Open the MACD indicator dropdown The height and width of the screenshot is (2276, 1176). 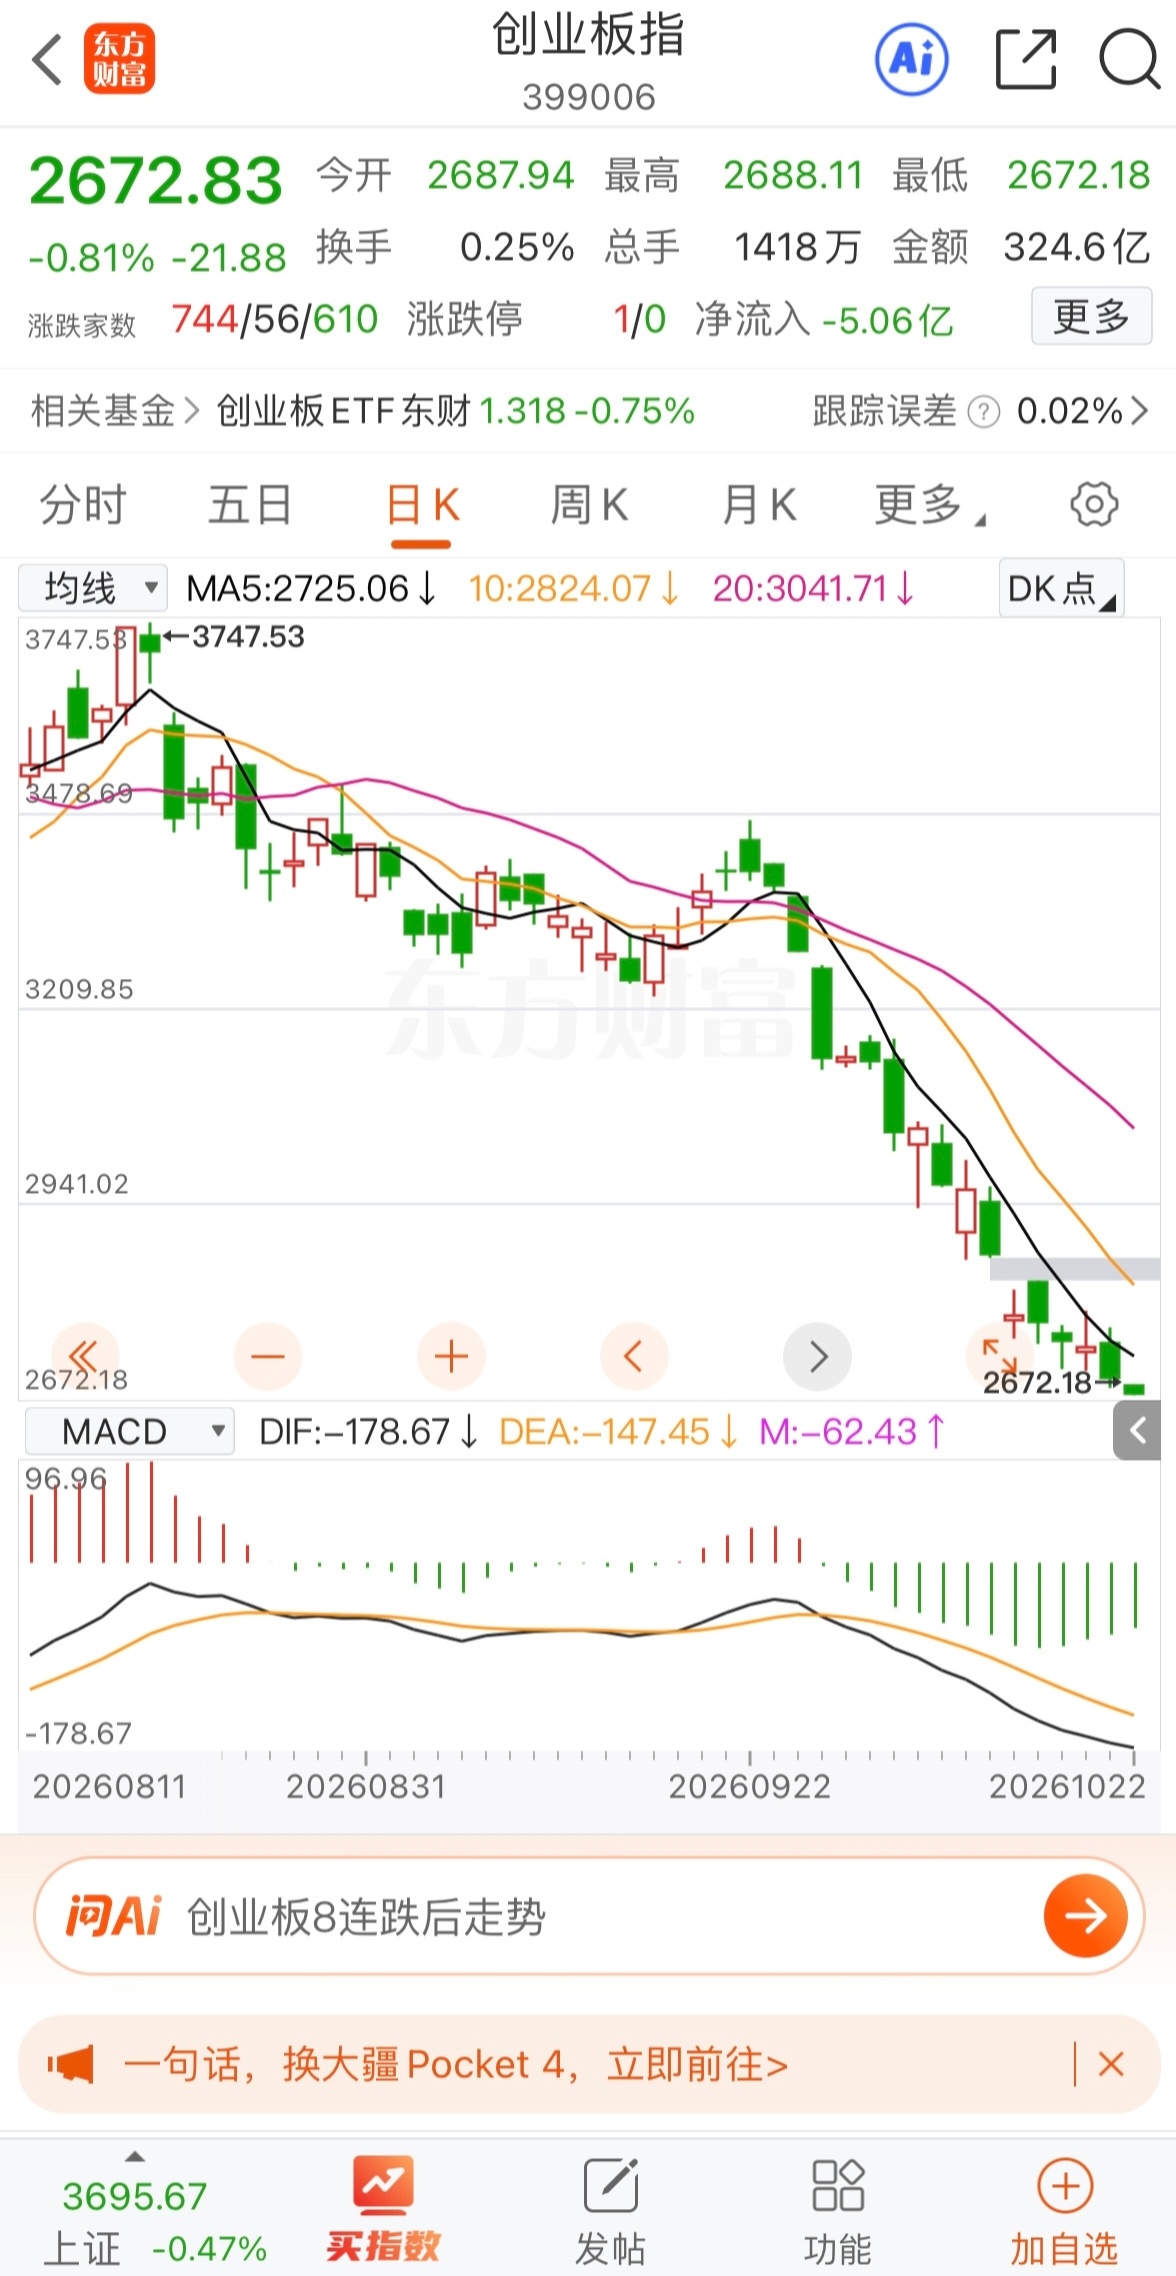click(129, 1431)
